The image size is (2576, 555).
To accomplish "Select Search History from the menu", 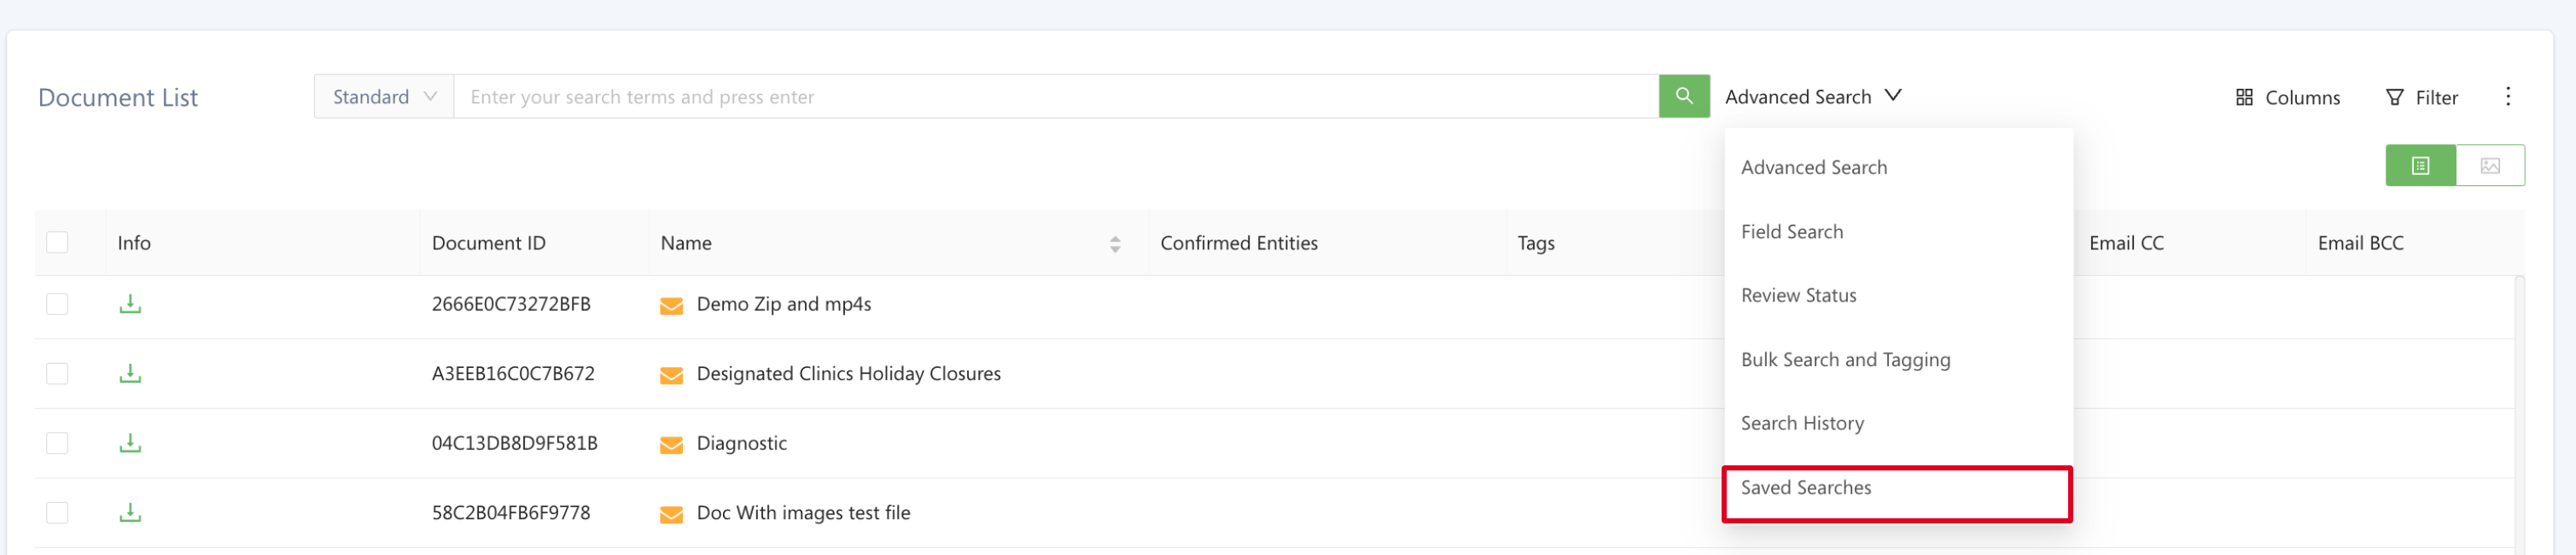I will click(1802, 424).
